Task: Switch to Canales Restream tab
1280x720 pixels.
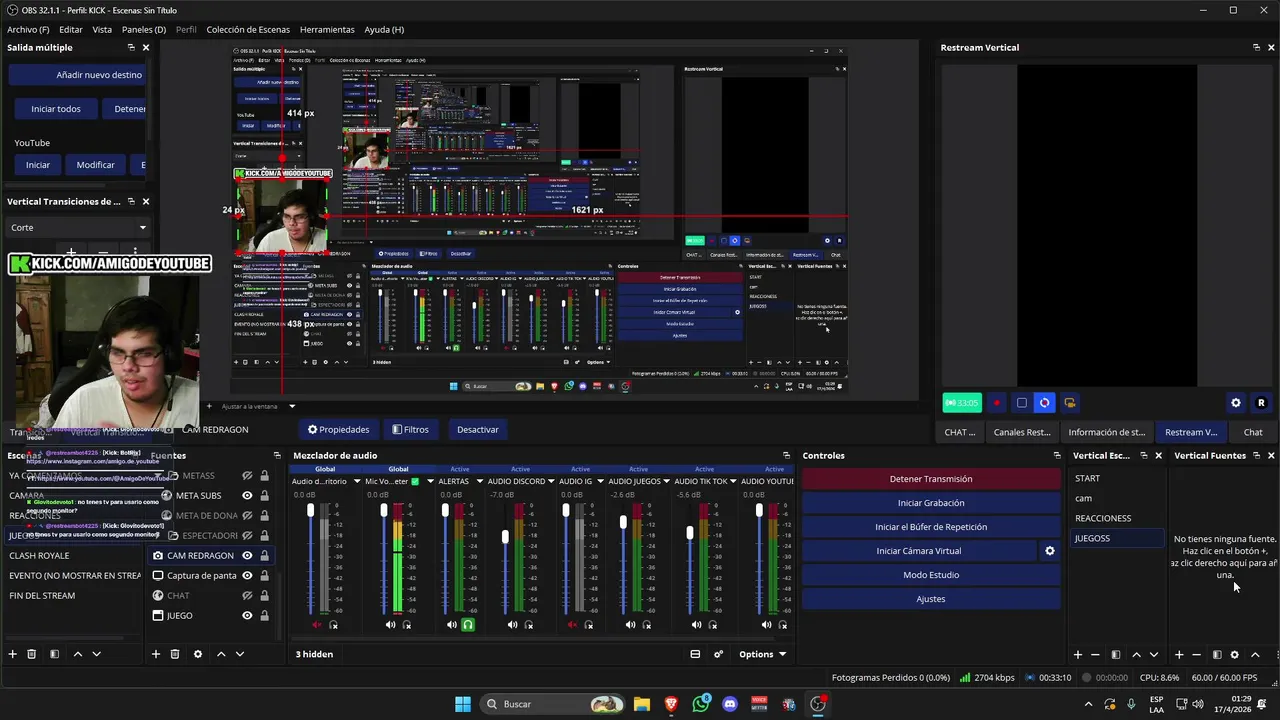Action: point(1022,432)
